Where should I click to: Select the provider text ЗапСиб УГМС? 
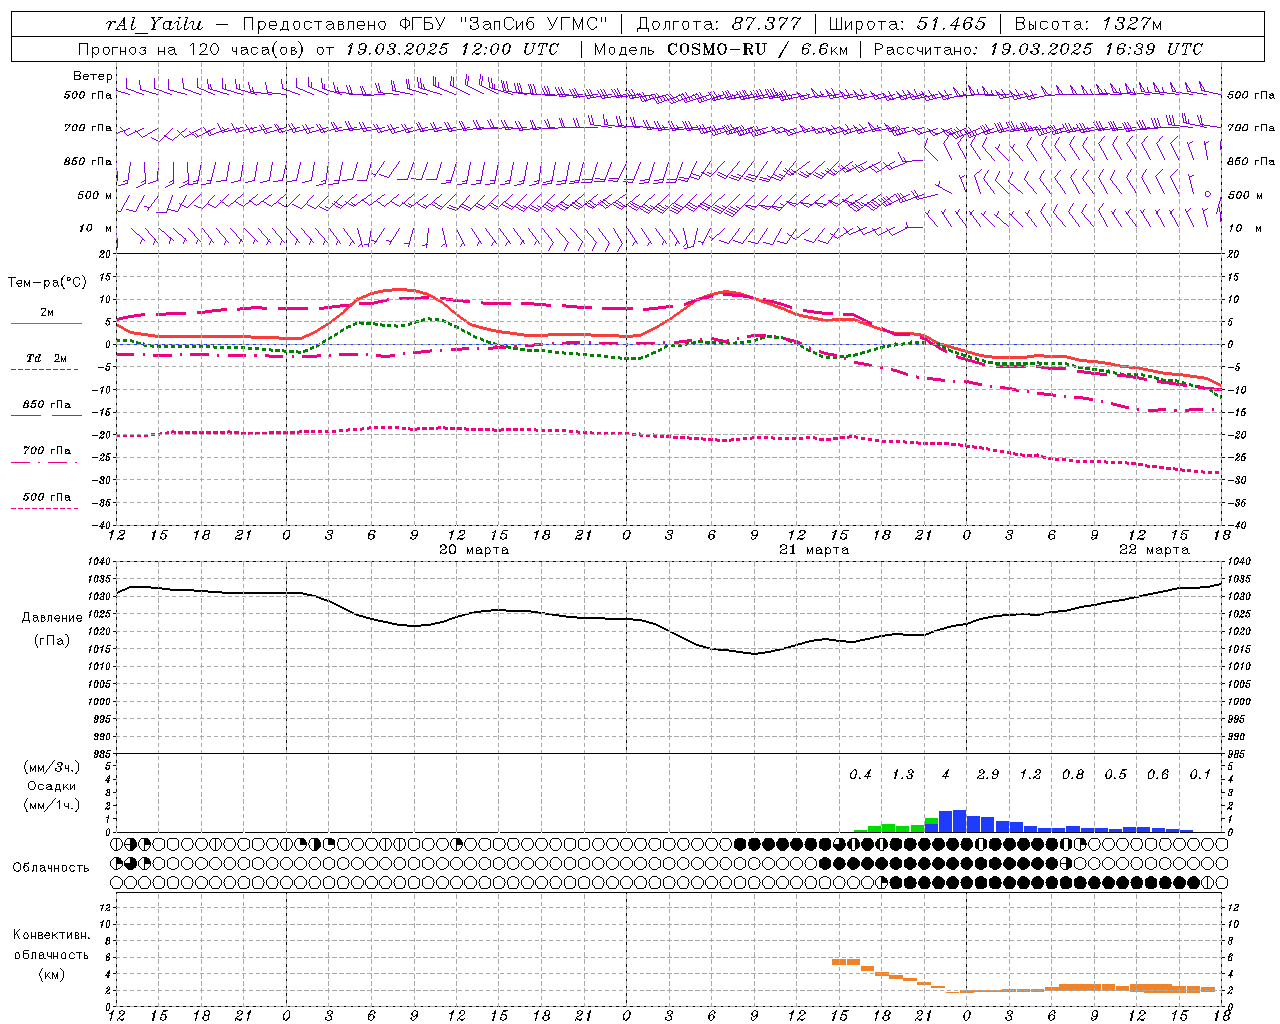click(531, 24)
